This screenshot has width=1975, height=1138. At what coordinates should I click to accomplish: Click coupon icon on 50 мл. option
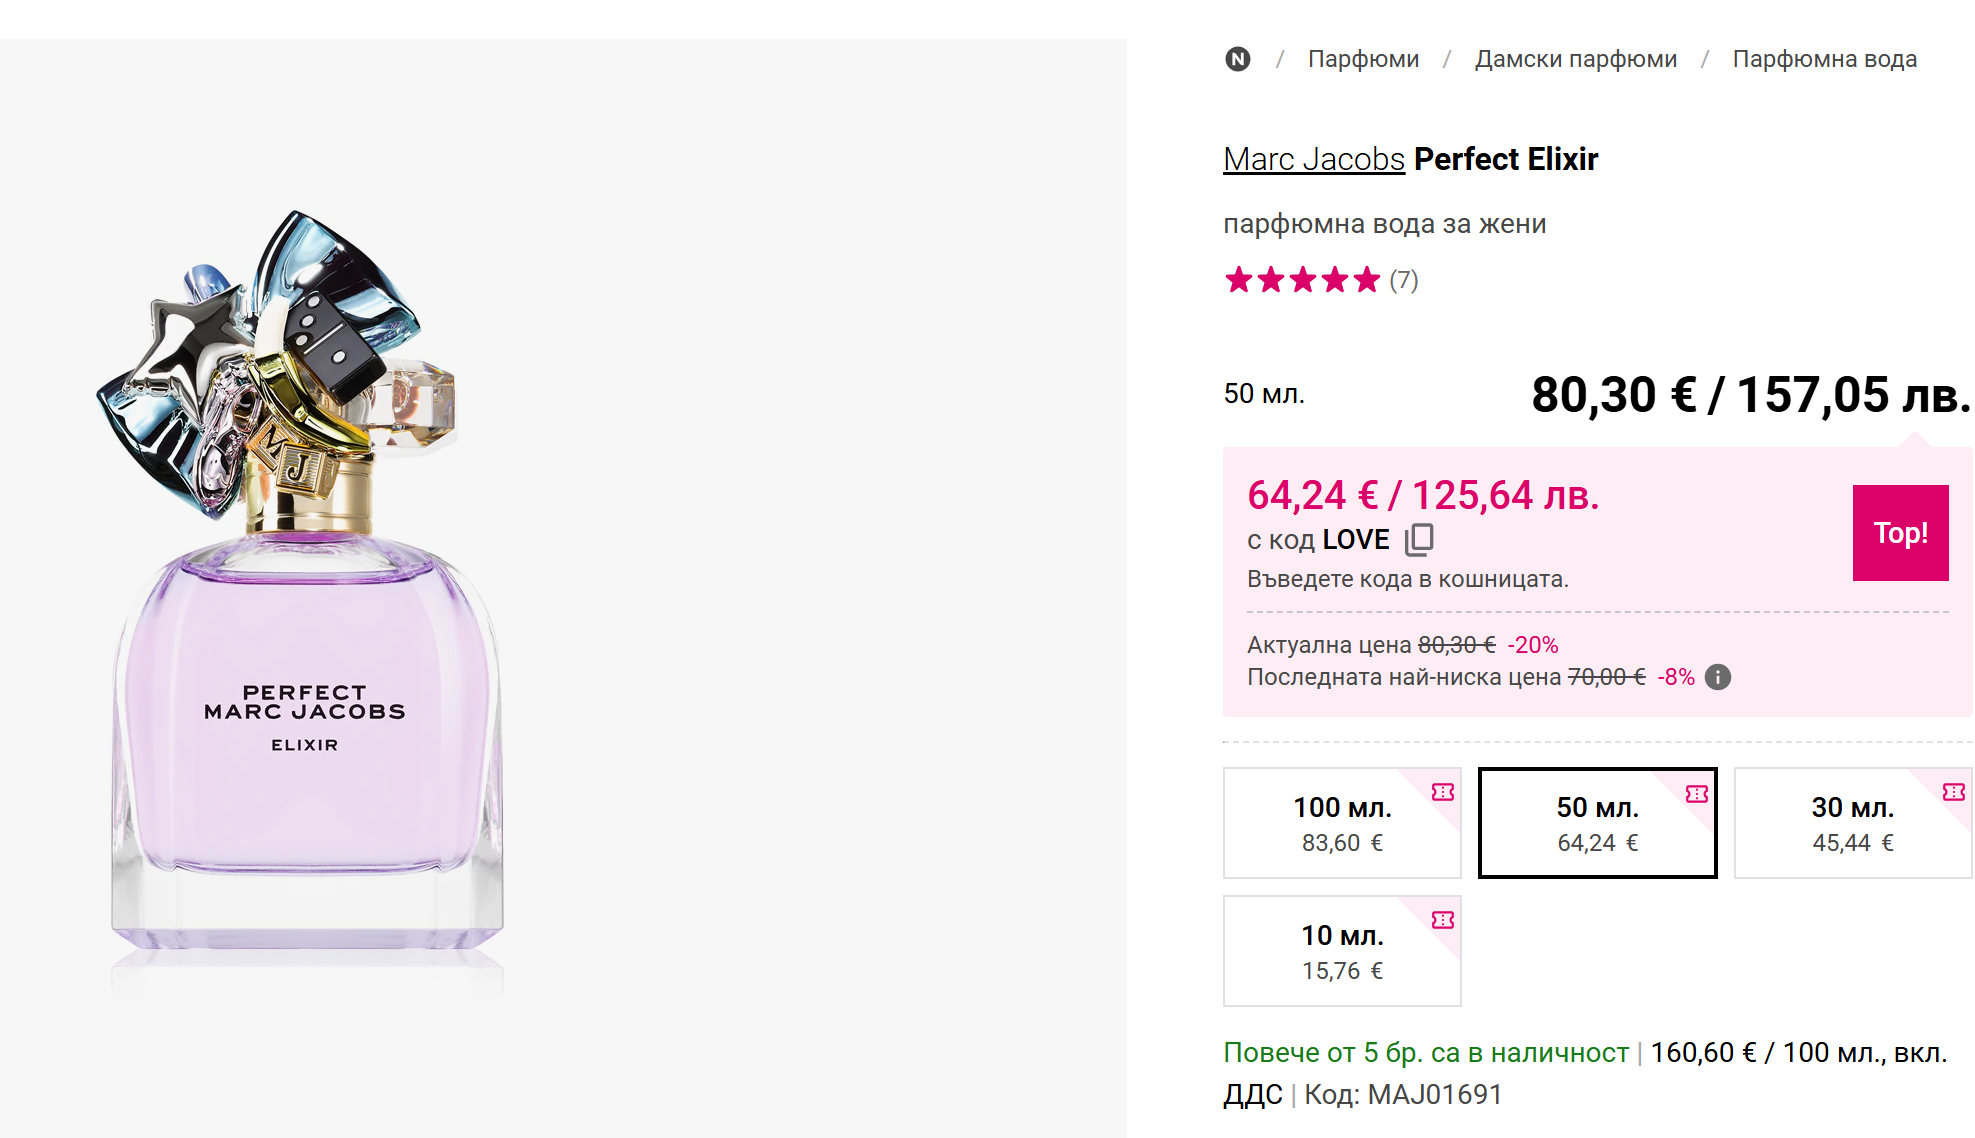tap(1697, 794)
